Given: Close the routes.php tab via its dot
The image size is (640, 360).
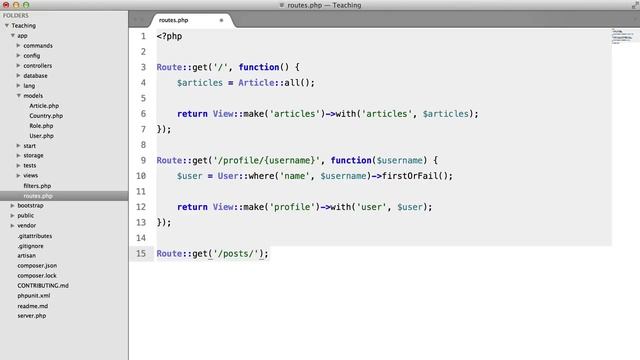Looking at the screenshot, I should pyautogui.click(x=221, y=20).
